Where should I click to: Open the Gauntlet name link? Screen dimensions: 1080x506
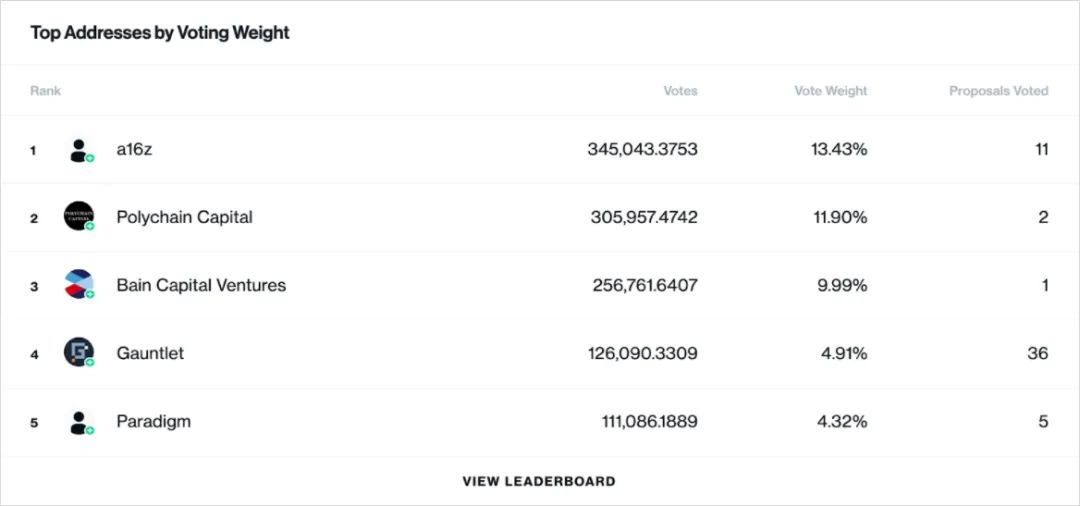coord(150,353)
